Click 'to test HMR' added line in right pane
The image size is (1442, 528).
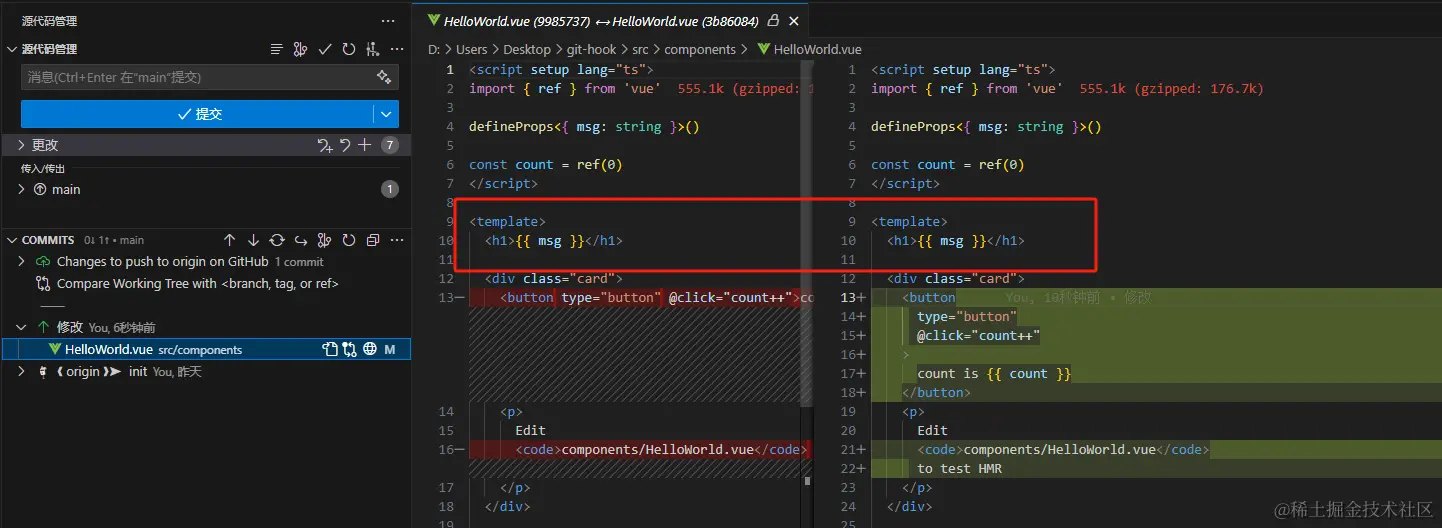point(959,468)
